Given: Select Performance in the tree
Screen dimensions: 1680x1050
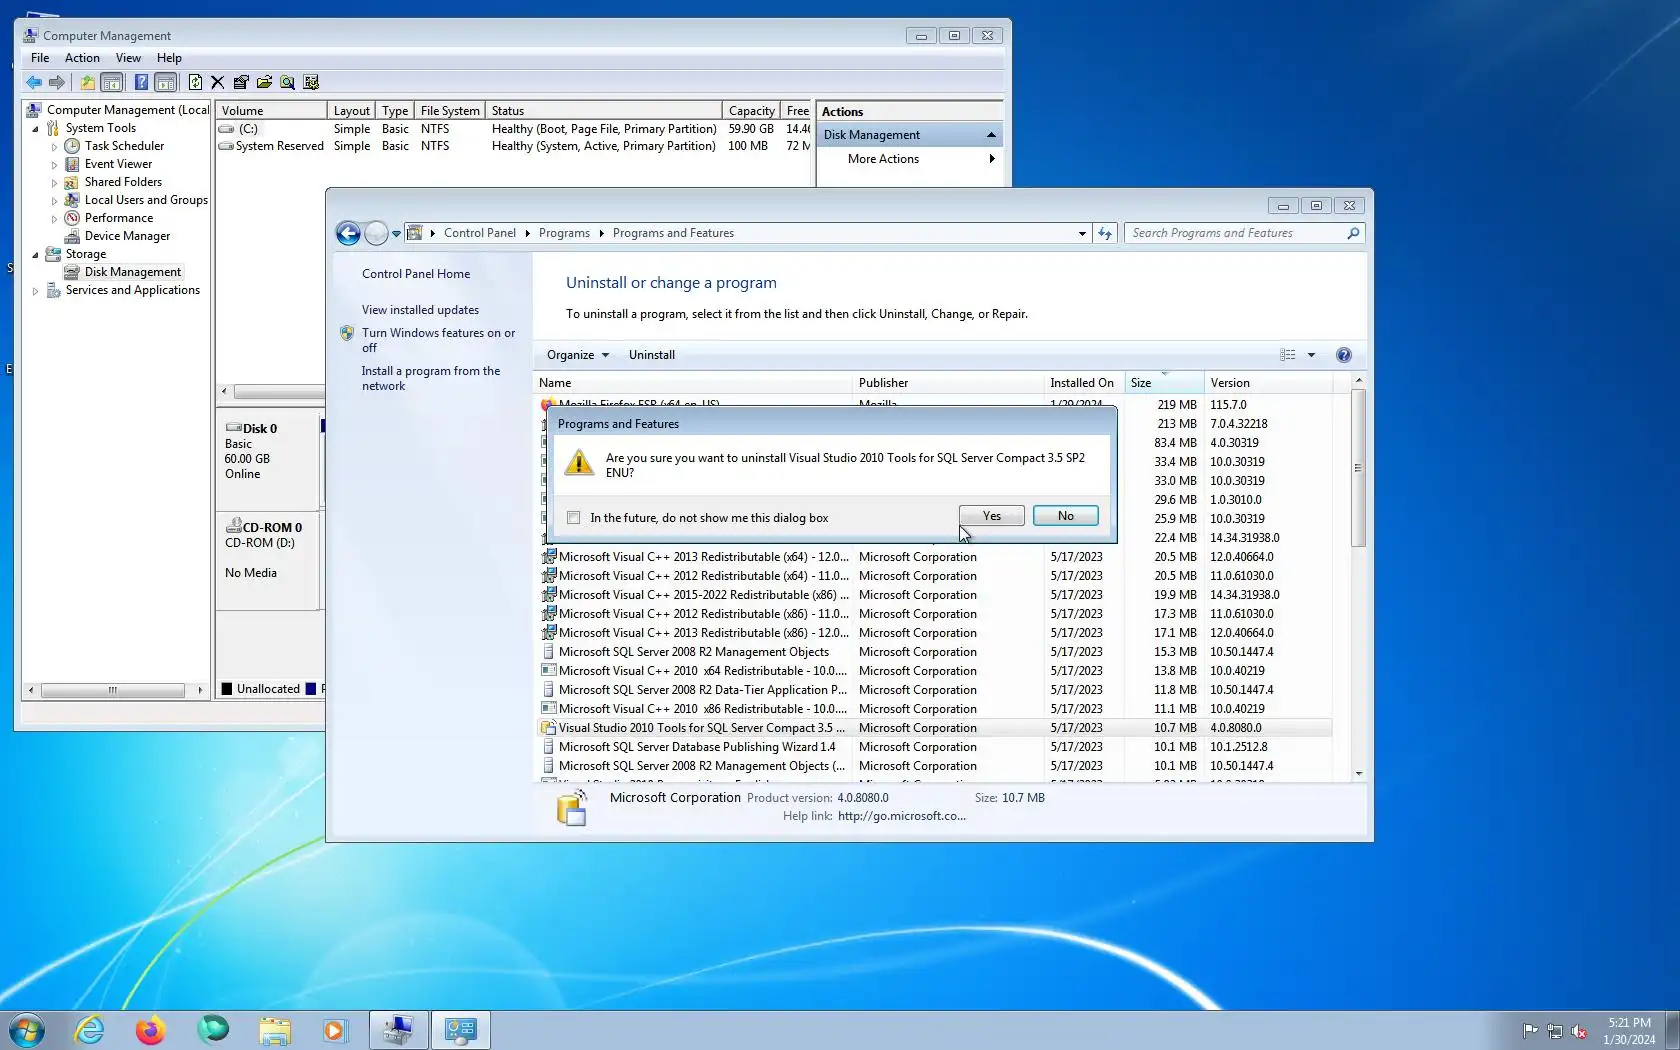Looking at the screenshot, I should tap(119, 218).
